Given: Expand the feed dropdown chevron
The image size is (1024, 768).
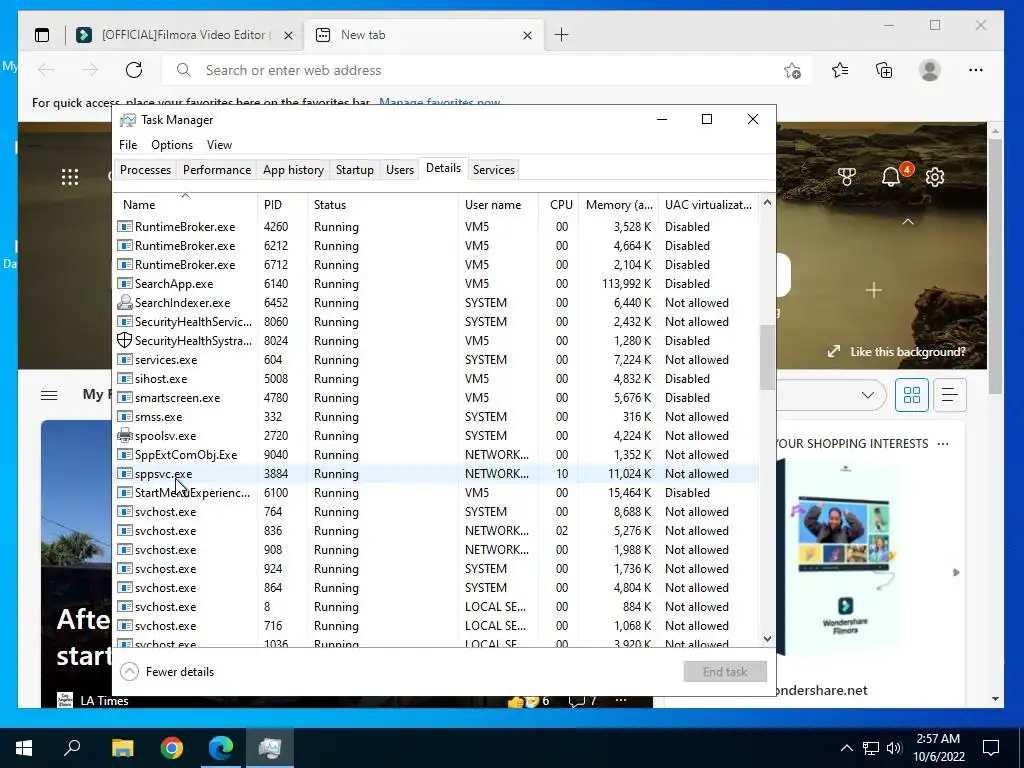Looking at the screenshot, I should tap(868, 395).
